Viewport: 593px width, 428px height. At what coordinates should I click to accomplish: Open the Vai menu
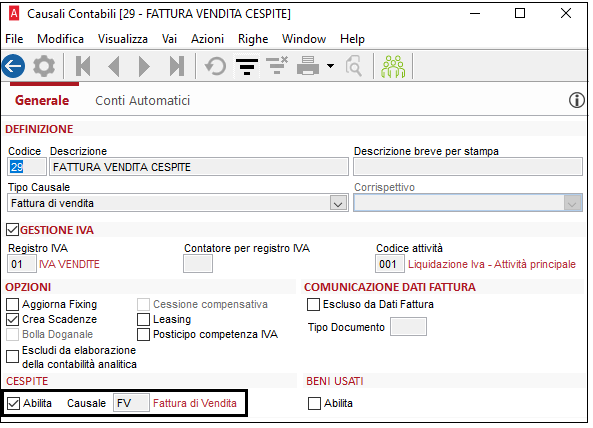tap(169, 39)
